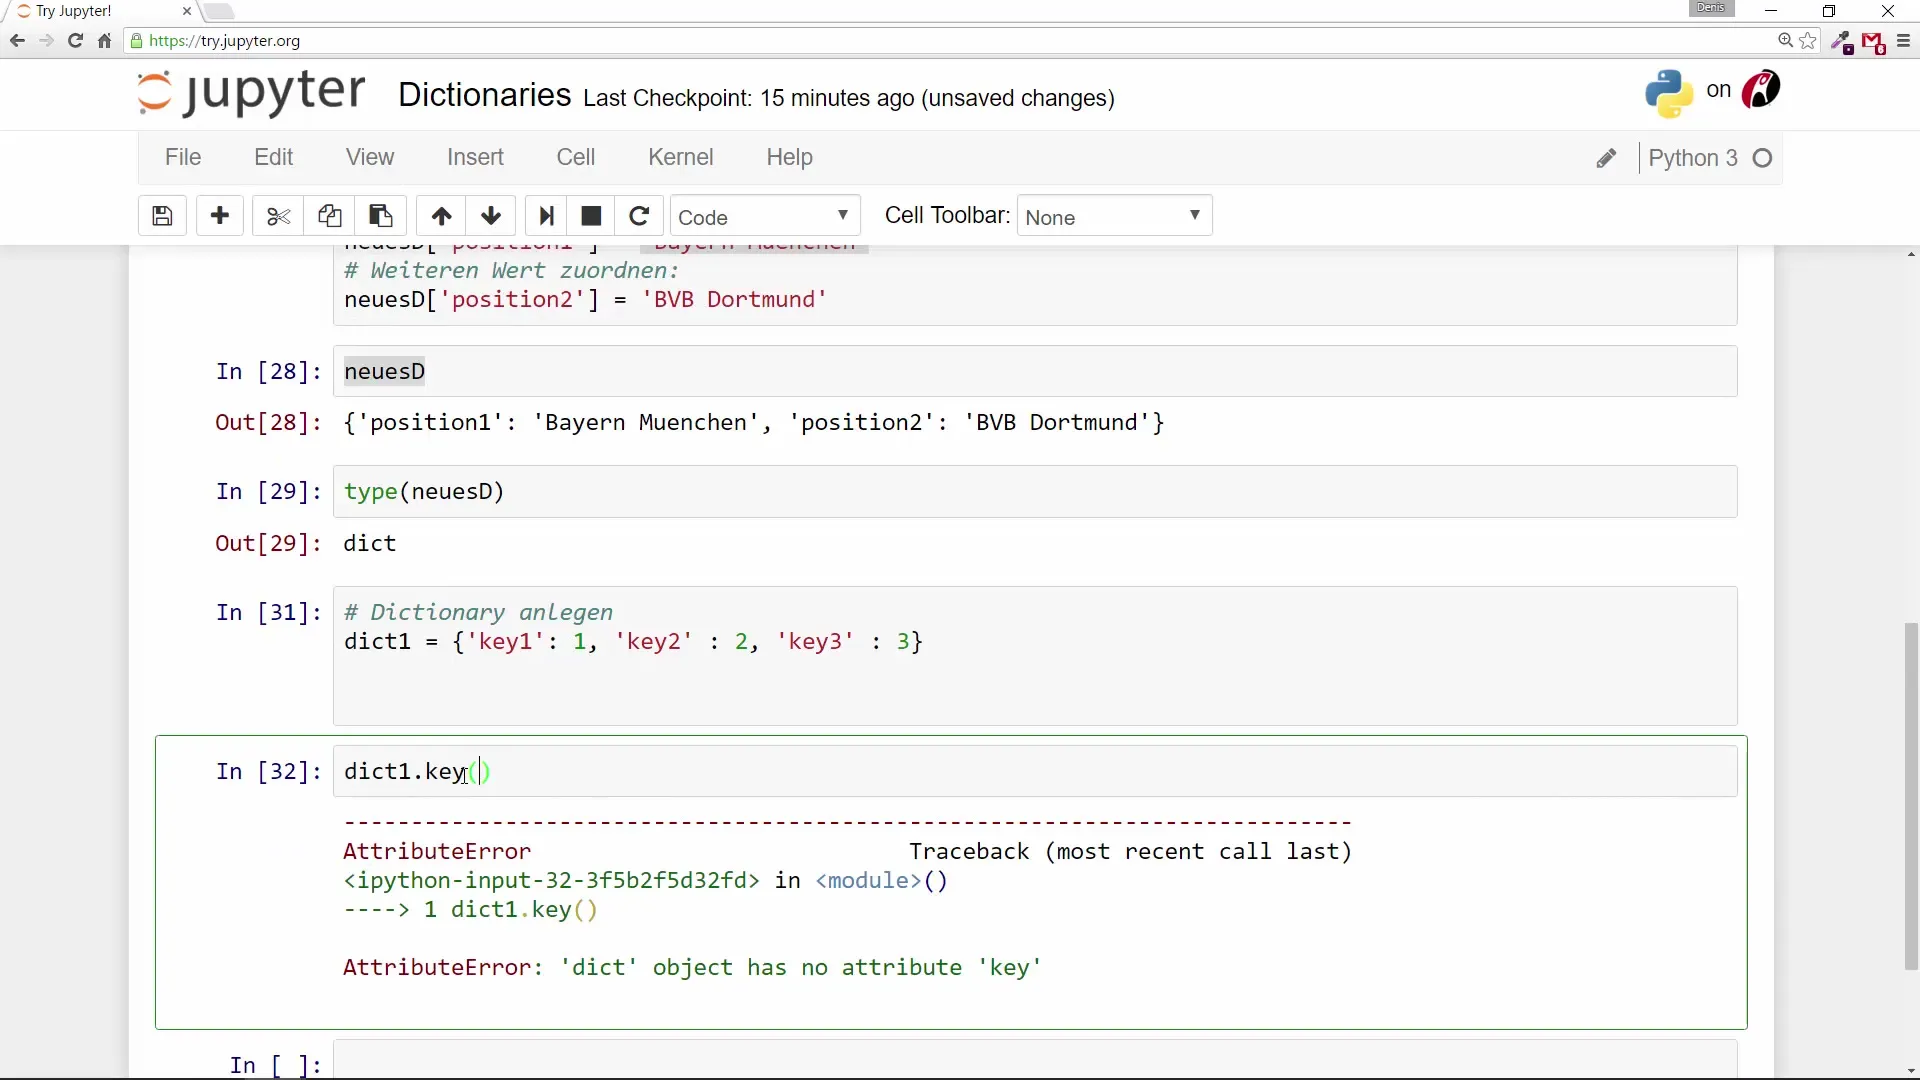Image resolution: width=1920 pixels, height=1080 pixels.
Task: Click the empty cell at bottom
Action: pos(1035,1060)
